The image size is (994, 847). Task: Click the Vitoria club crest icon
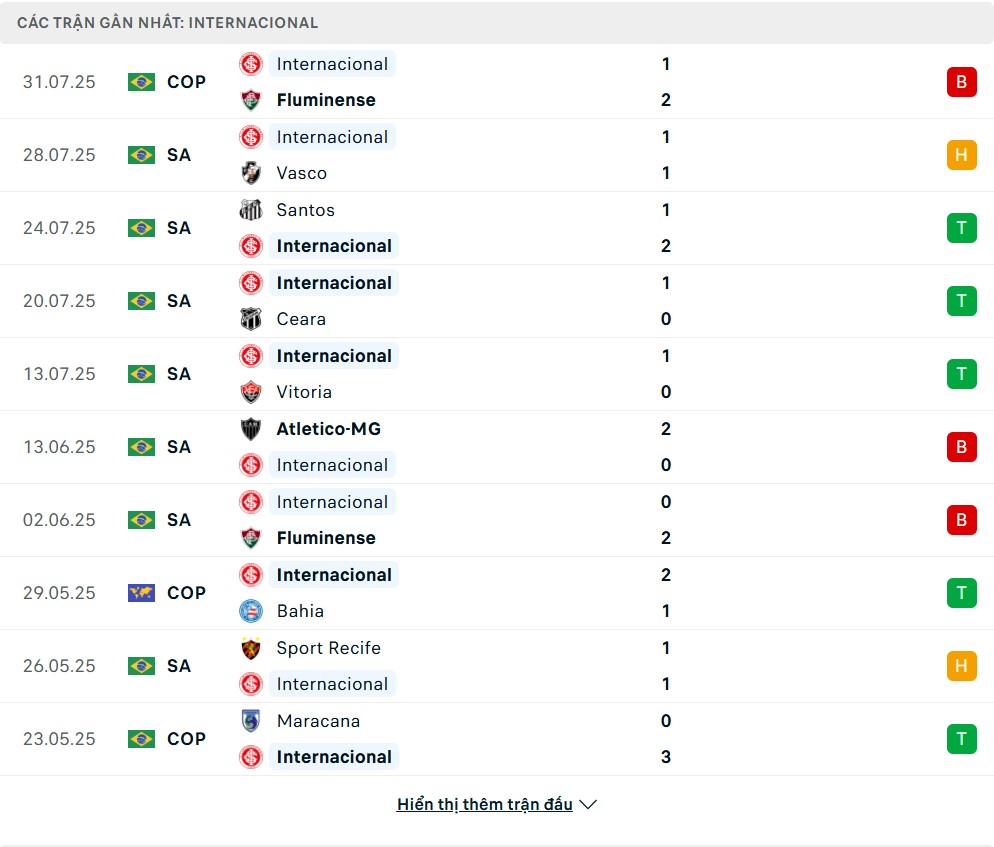point(250,392)
